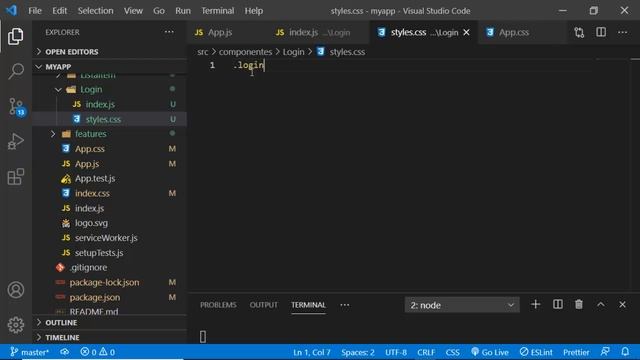Open package-lock.json in the explorer
The height and width of the screenshot is (360, 640).
(104, 282)
